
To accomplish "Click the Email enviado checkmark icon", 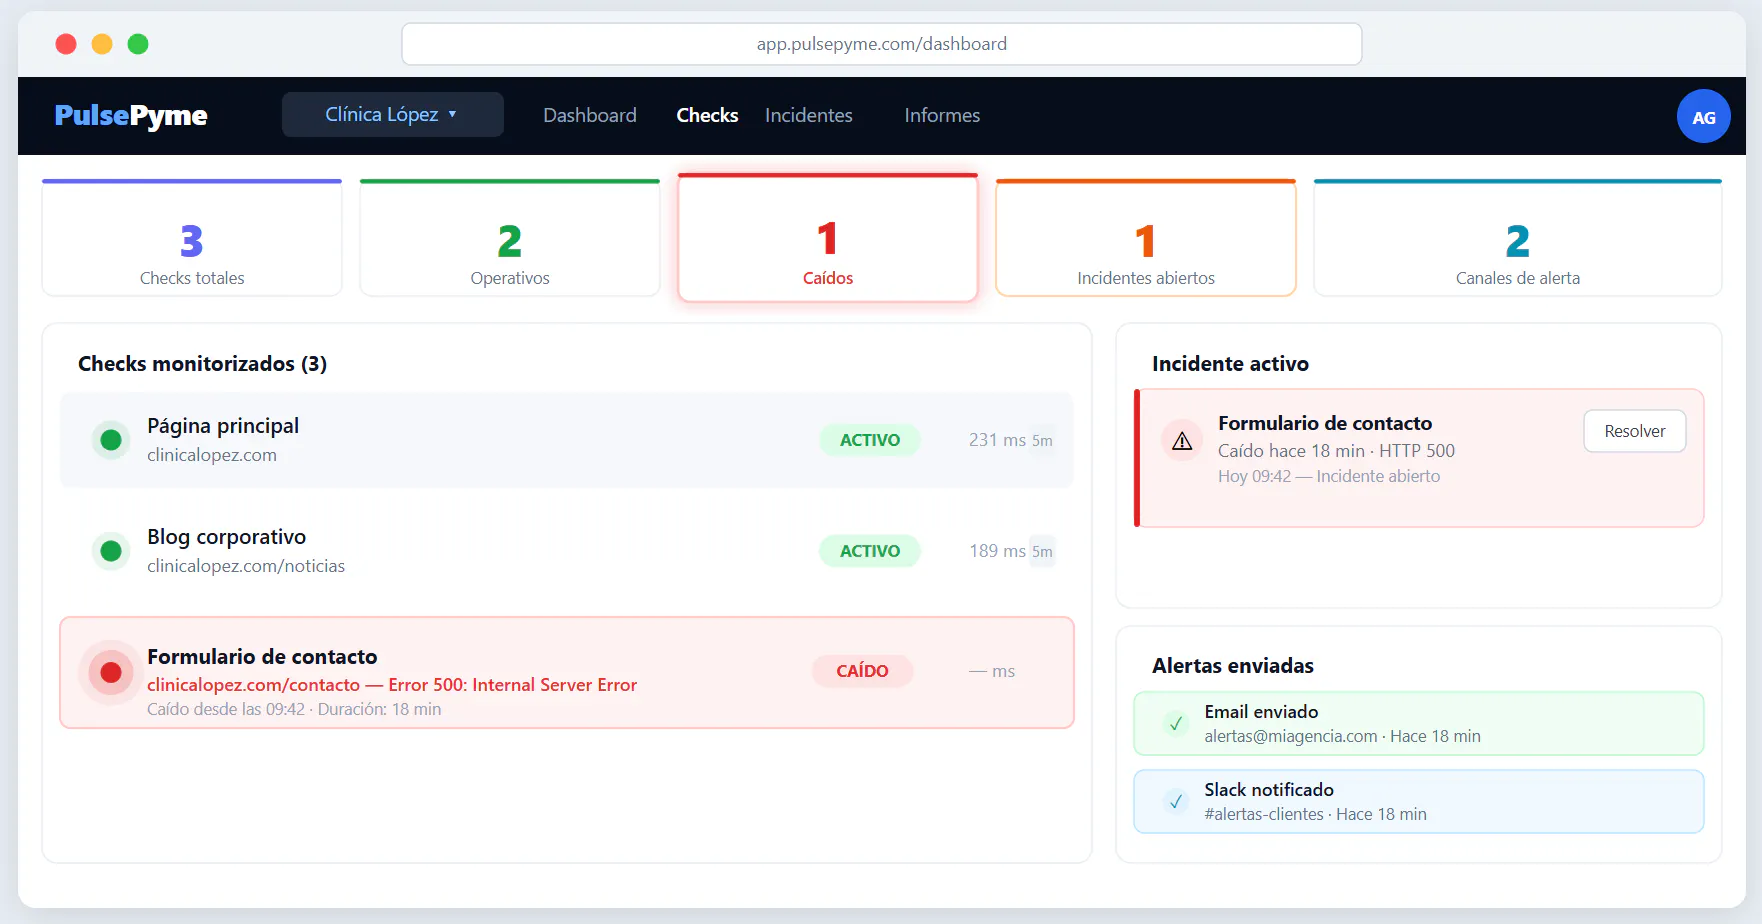I will pyautogui.click(x=1176, y=723).
